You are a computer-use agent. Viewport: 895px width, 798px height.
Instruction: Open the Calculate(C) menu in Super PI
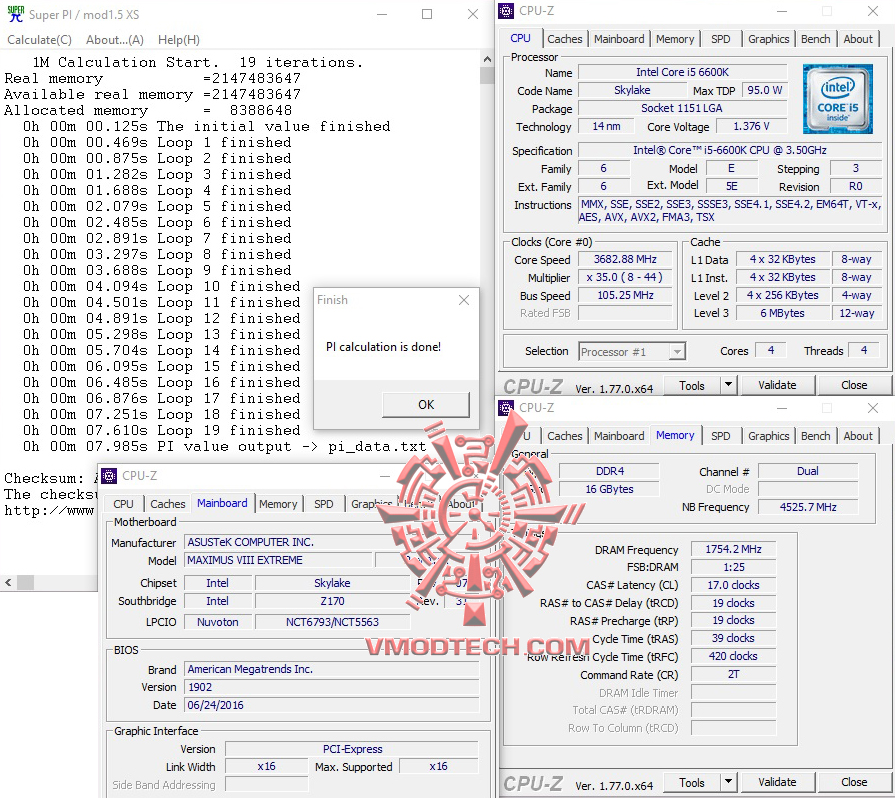pos(39,39)
